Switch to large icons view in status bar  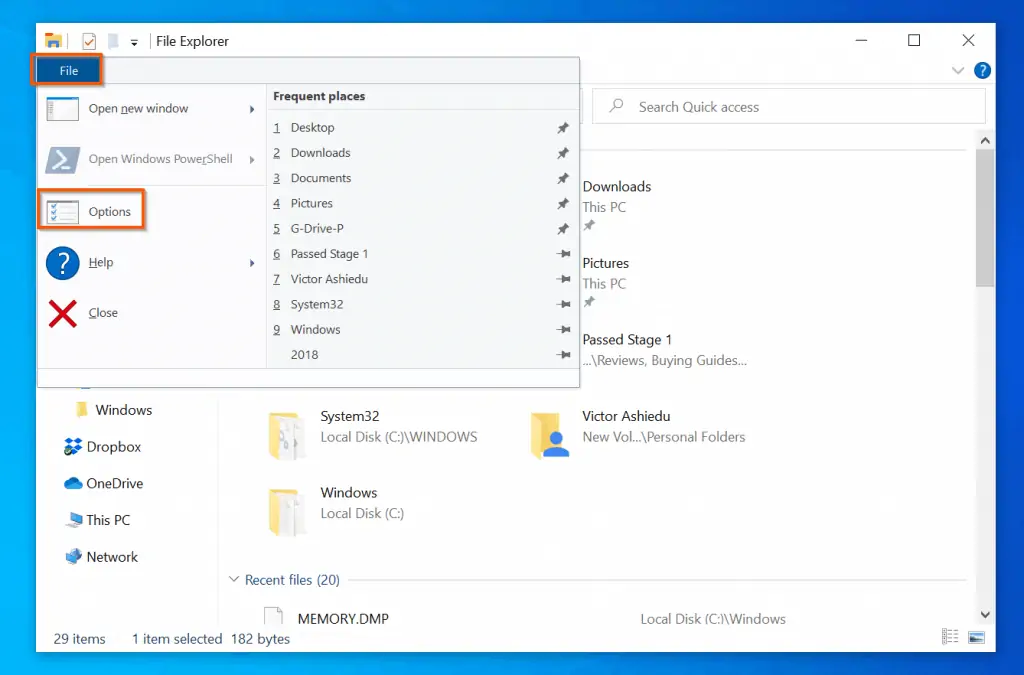pyautogui.click(x=976, y=637)
